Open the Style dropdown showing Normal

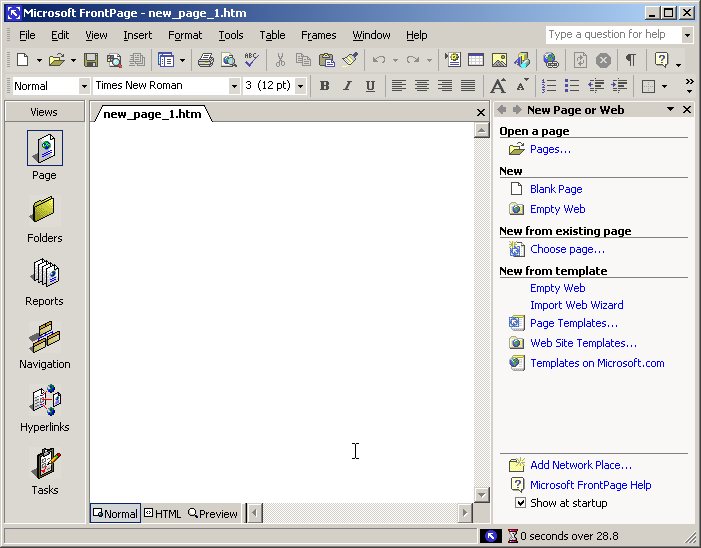tap(84, 85)
